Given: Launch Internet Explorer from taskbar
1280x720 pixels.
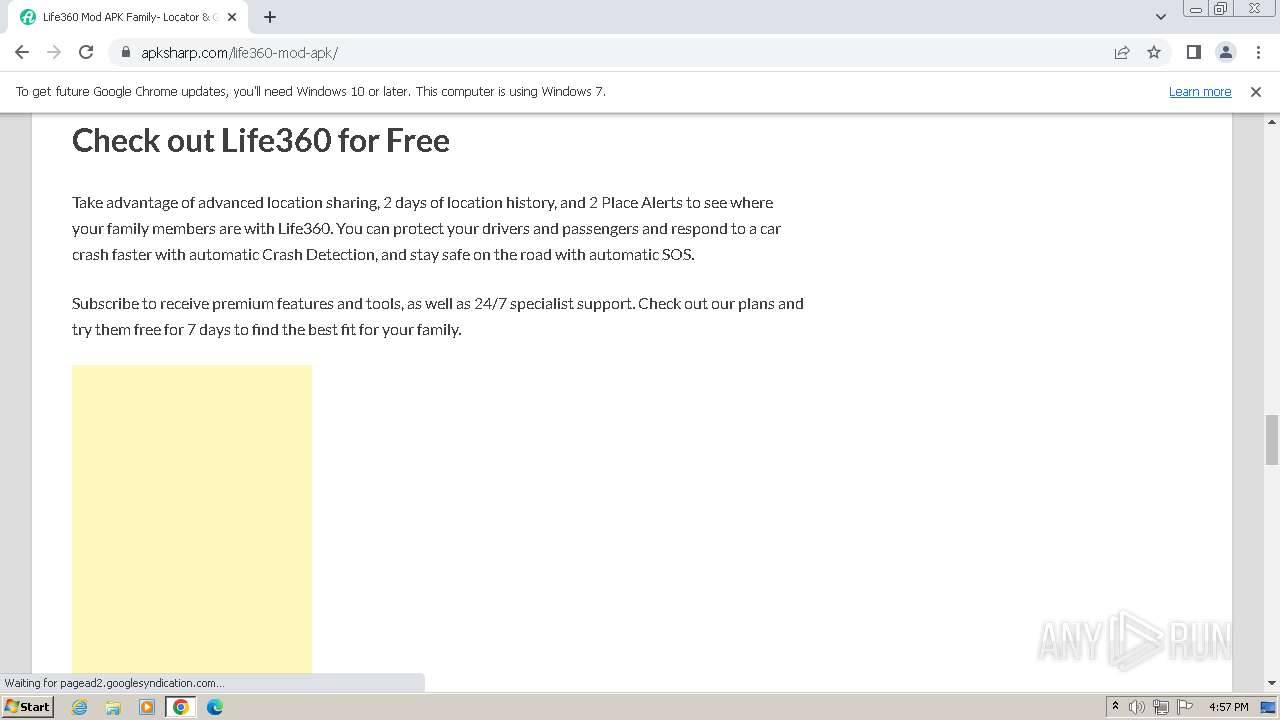Looking at the screenshot, I should point(80,707).
